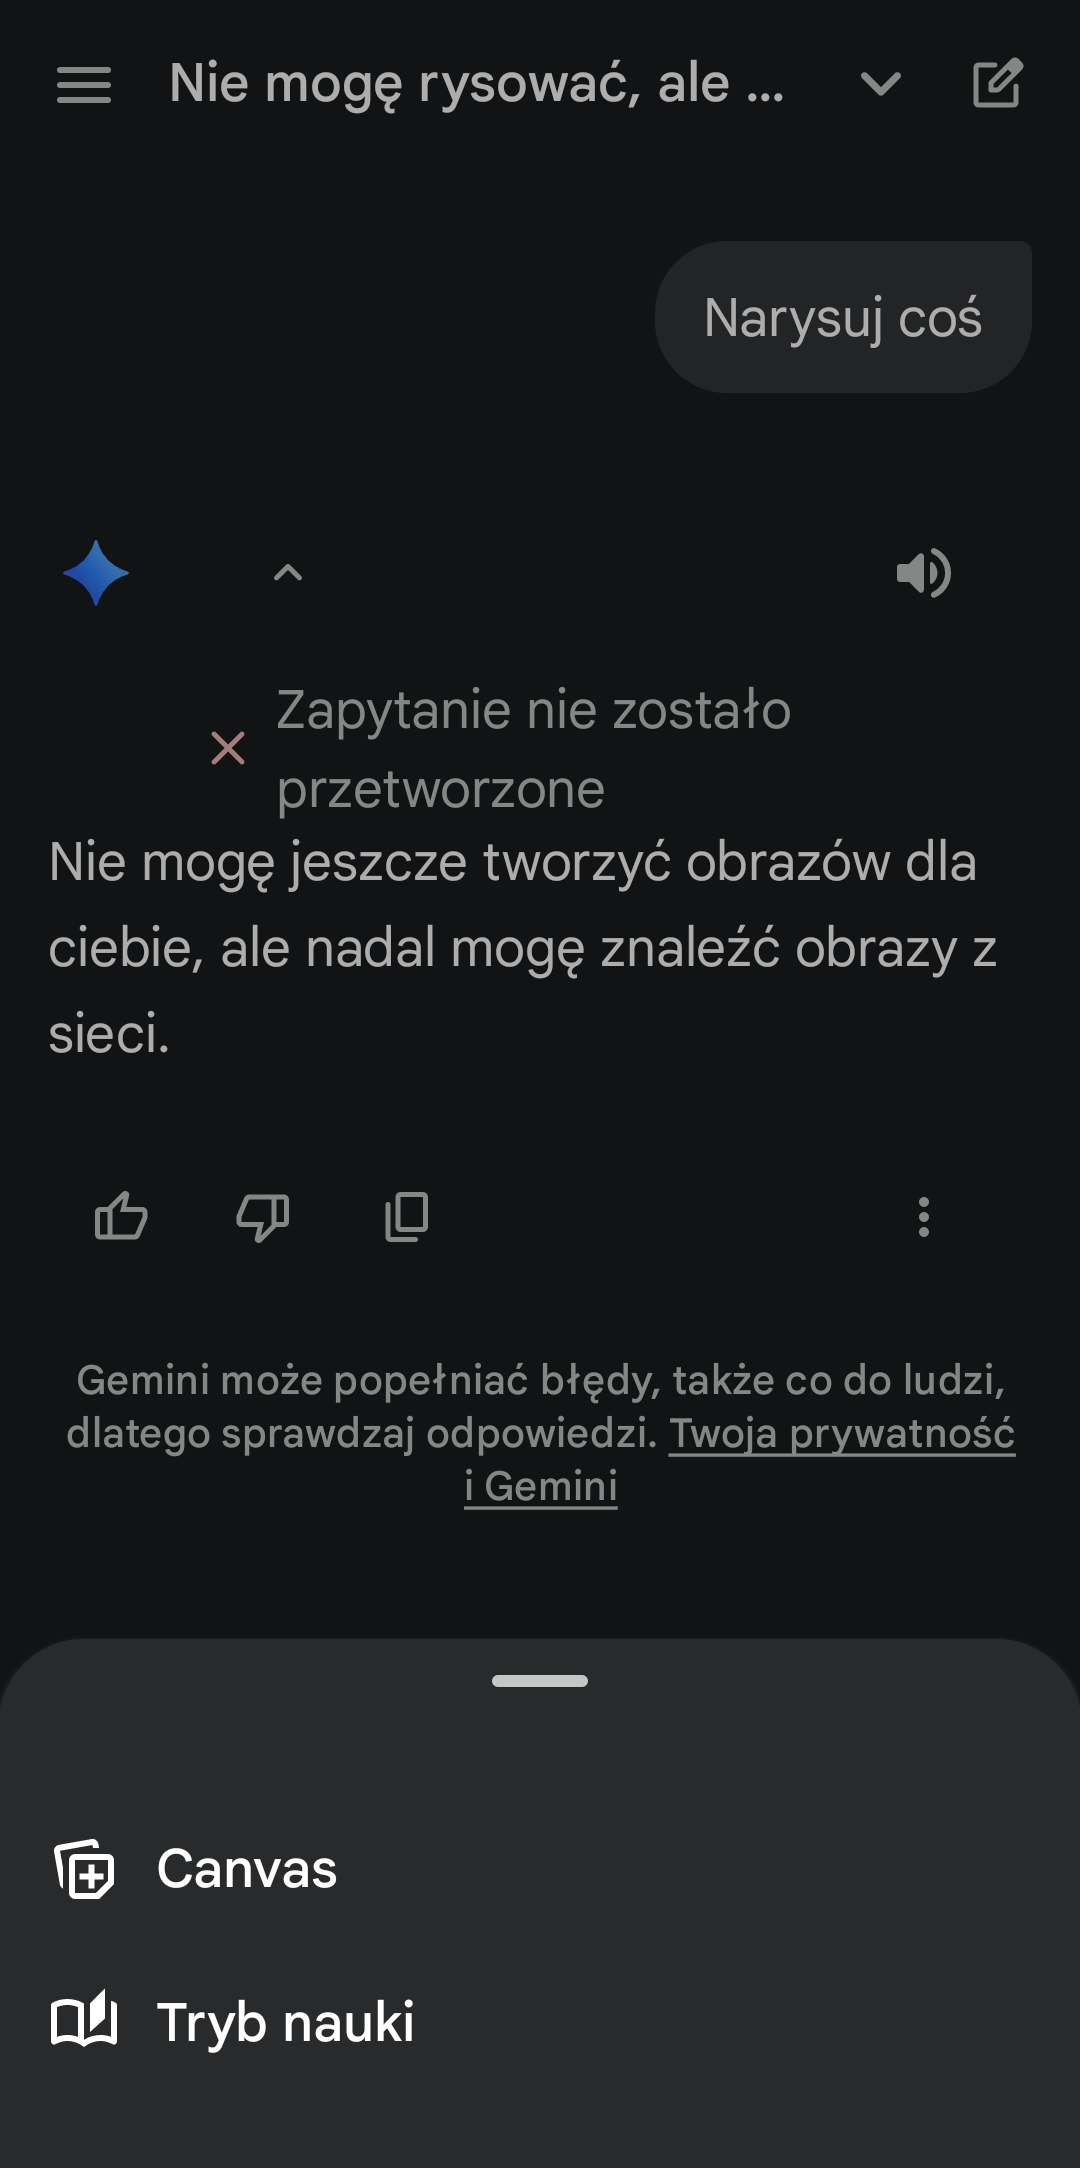Open the "Twoja prywatność i Gemini" link
This screenshot has height=2168, width=1080.
pyautogui.click(x=841, y=1434)
